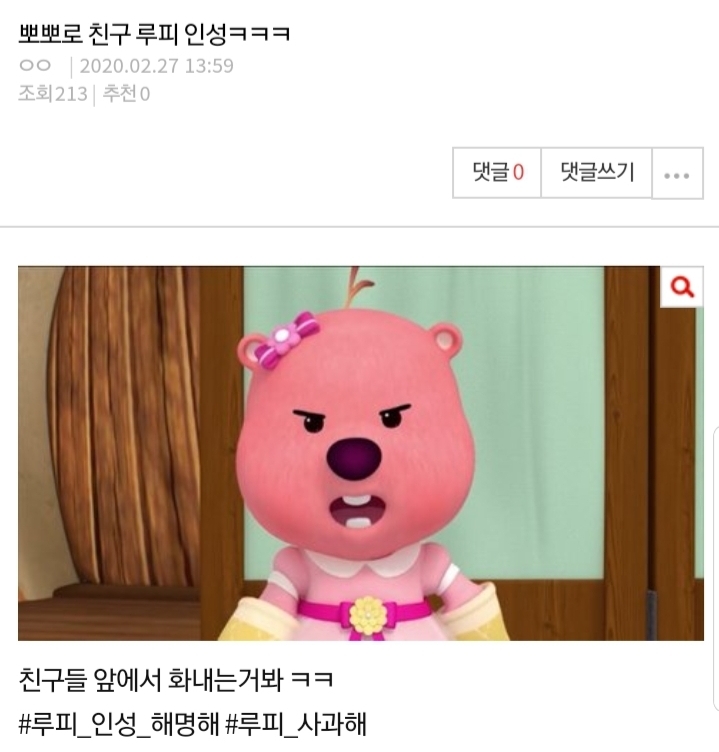Image resolution: width=719 pixels, height=752 pixels.
Task: Tap the 댓글쓰기 write comment button
Action: click(597, 173)
